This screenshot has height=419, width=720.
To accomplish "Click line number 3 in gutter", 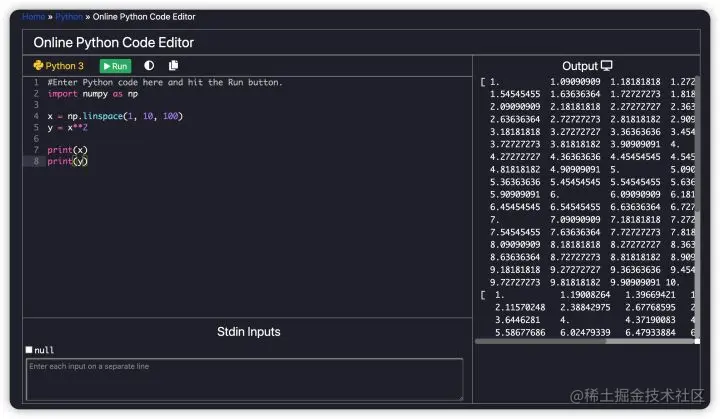I will 36,105.
